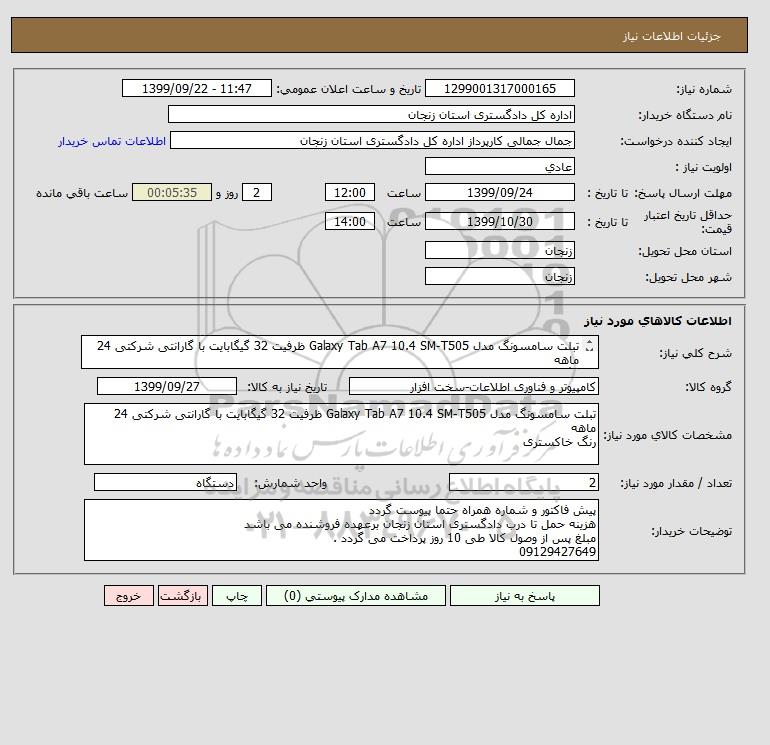Click goods group field کامپیوتر و فناوری اطلاعات
The height and width of the screenshot is (745, 770).
point(473,386)
